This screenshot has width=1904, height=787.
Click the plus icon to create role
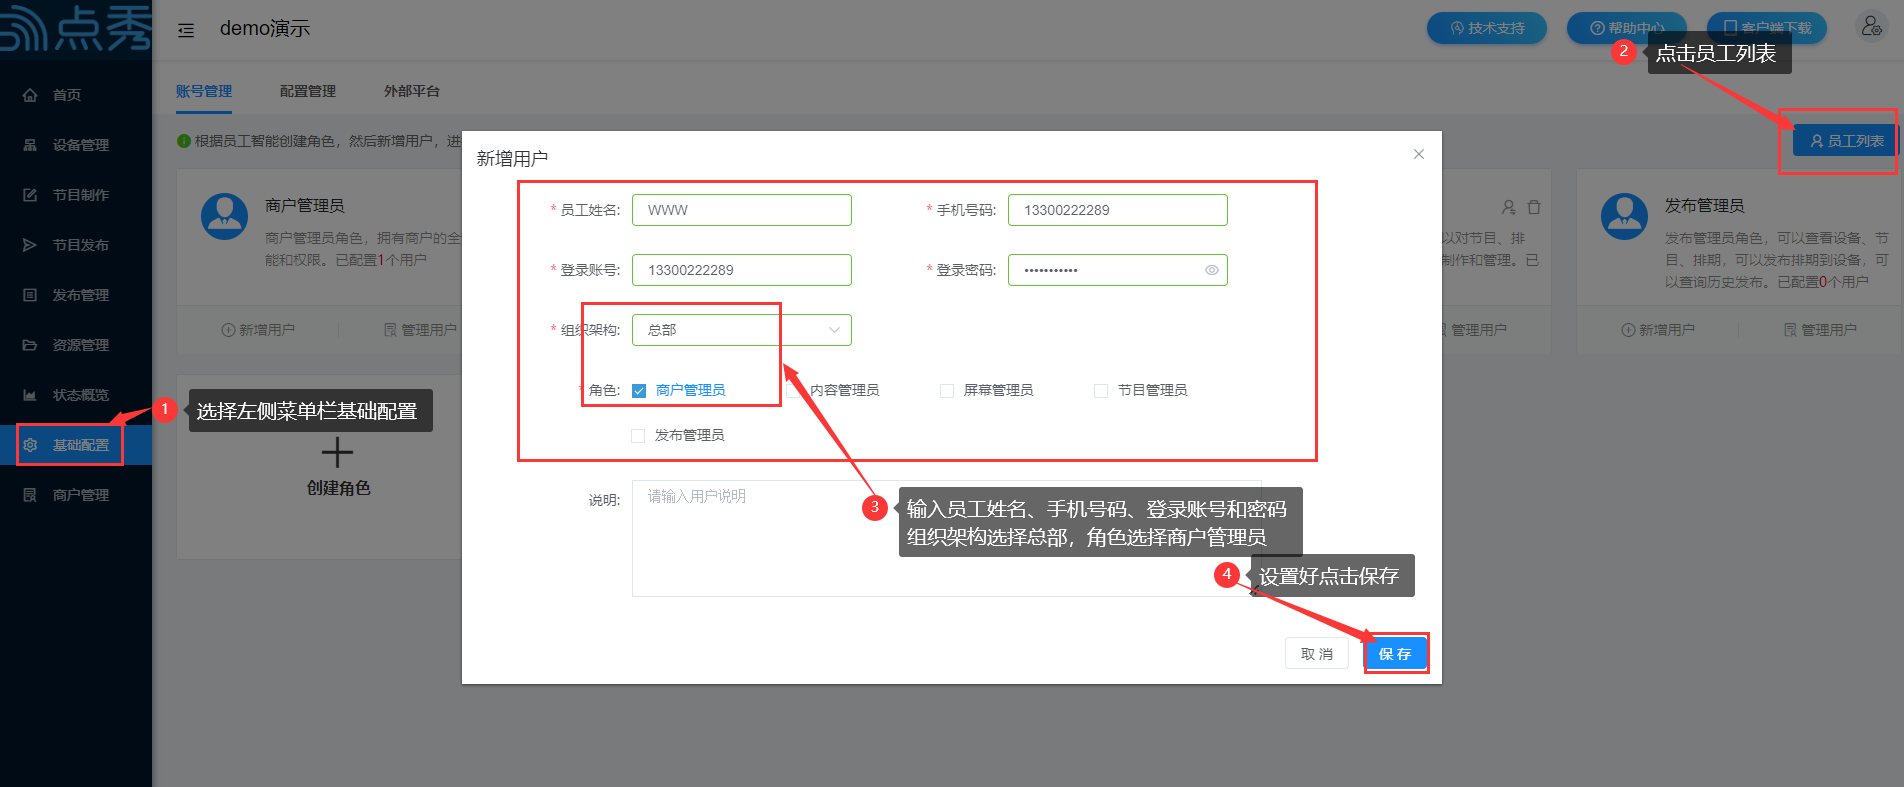pyautogui.click(x=337, y=453)
